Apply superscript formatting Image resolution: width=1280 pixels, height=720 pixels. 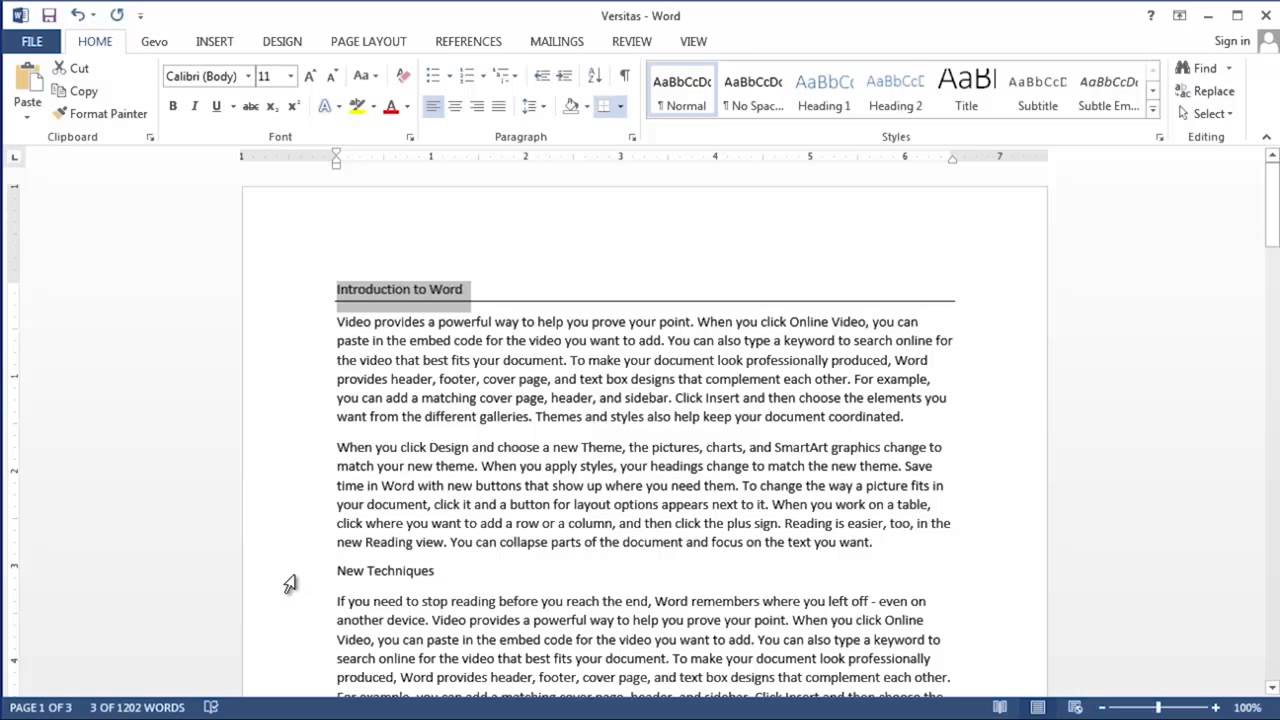(x=293, y=106)
